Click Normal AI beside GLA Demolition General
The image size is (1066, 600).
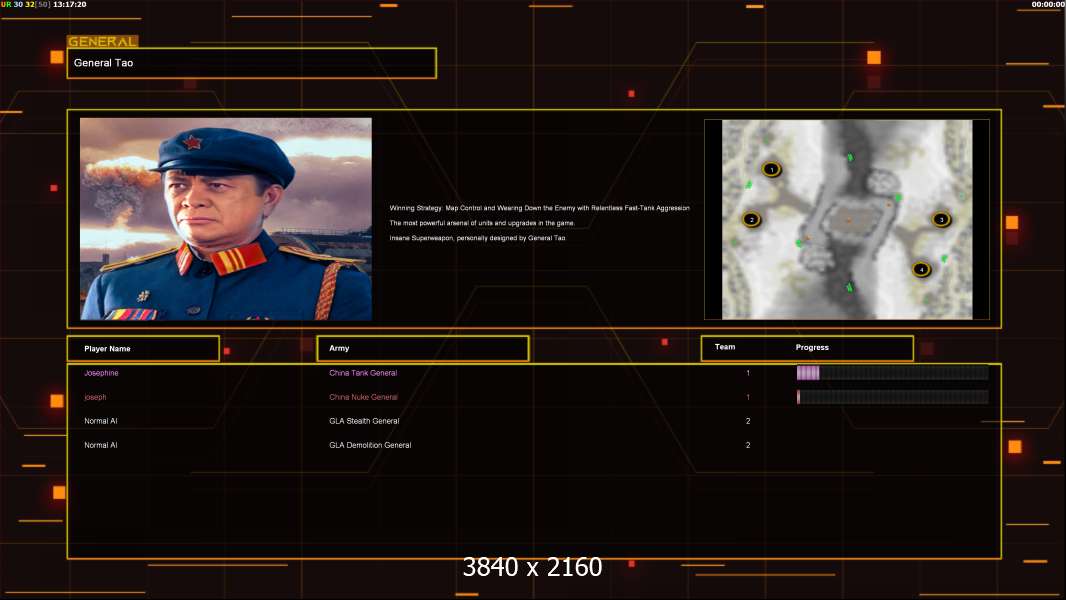pos(101,446)
